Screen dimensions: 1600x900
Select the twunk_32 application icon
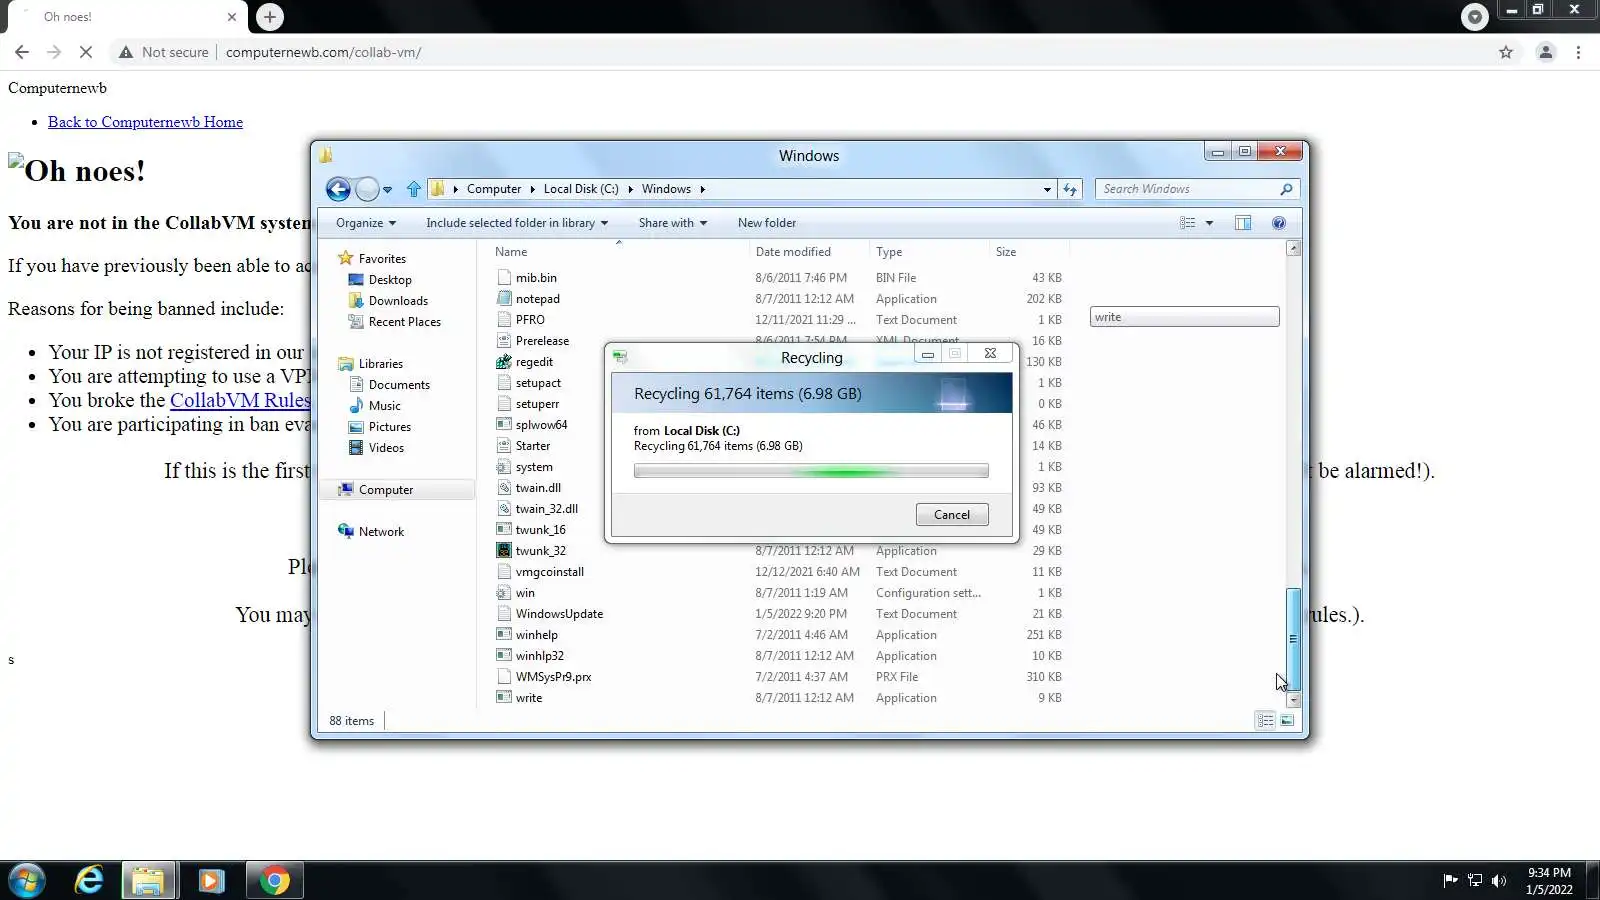504,551
